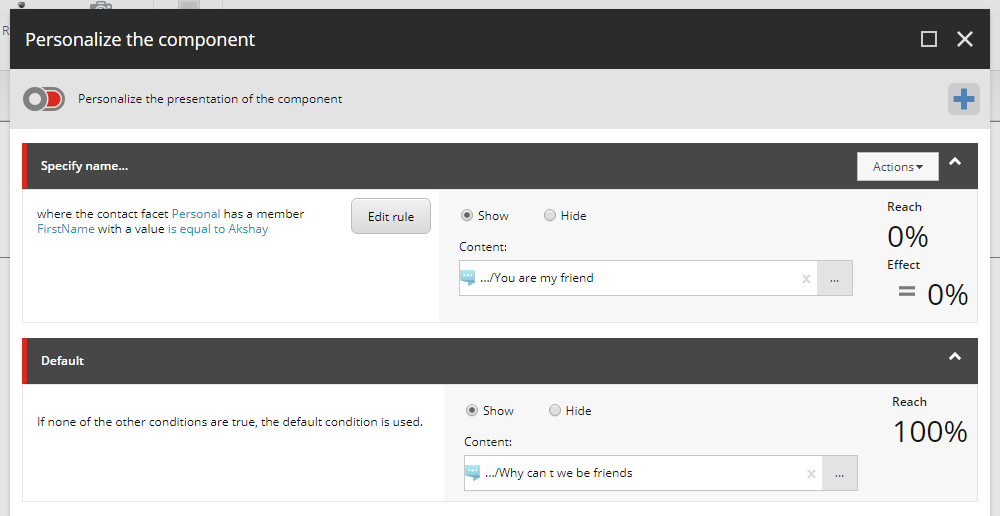Maximize the Personalize the component dialog

[x=929, y=40]
